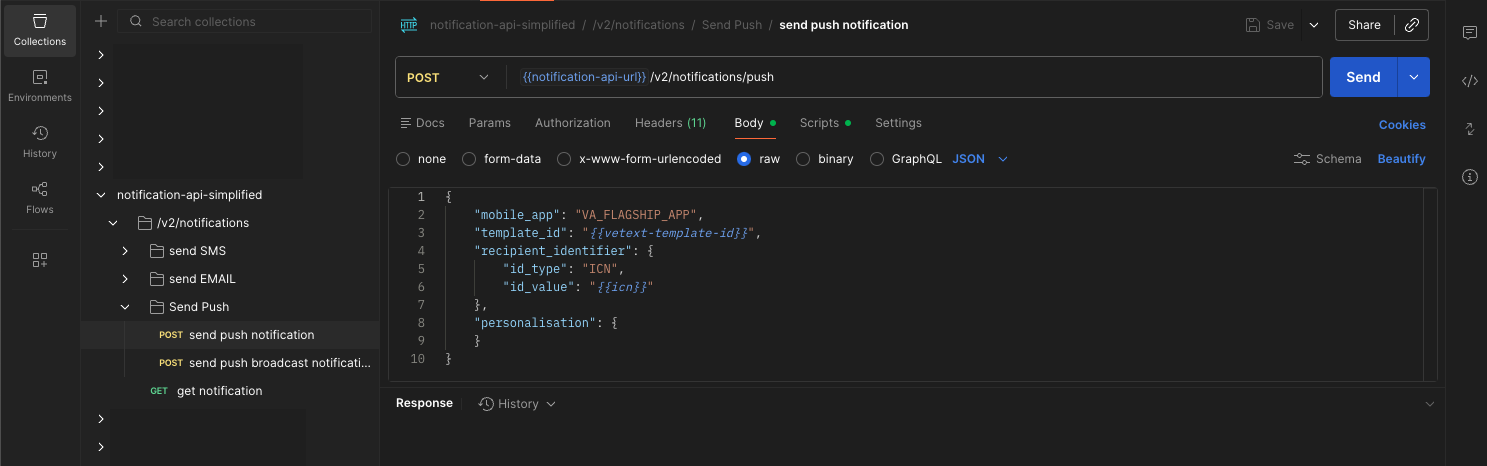The height and width of the screenshot is (466, 1487).
Task: Open the comments icon in right sidebar
Action: [x=1469, y=33]
